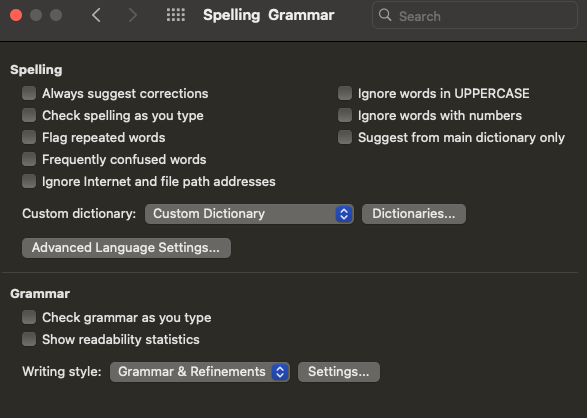Go forward with the right chevron arrow
The width and height of the screenshot is (587, 418).
tap(133, 15)
